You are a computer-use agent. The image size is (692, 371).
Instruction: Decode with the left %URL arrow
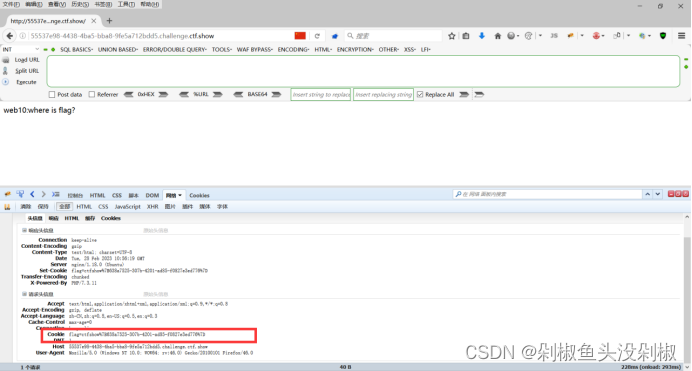tap(184, 94)
